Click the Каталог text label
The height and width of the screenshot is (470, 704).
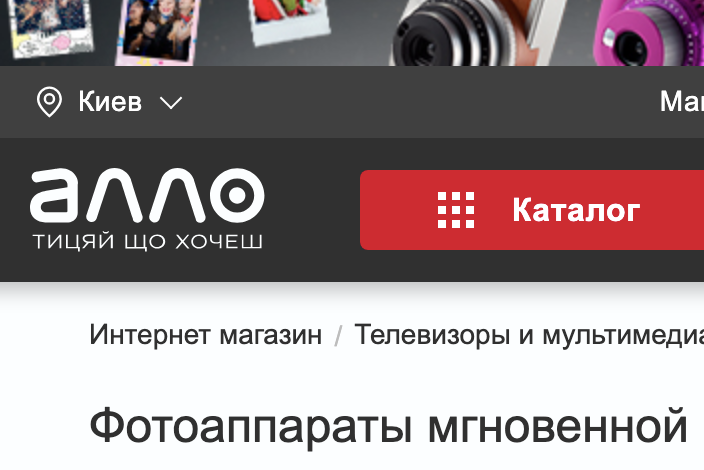click(576, 210)
